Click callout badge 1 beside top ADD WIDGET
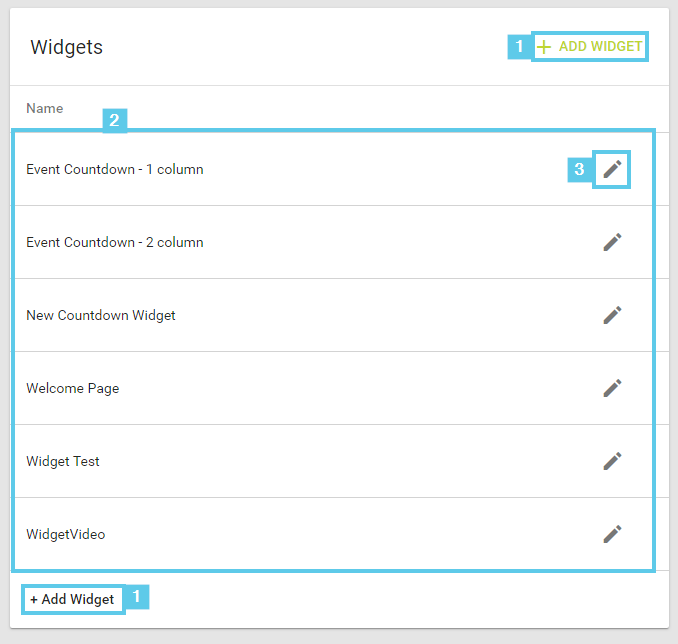This screenshot has height=644, width=678. click(x=519, y=46)
